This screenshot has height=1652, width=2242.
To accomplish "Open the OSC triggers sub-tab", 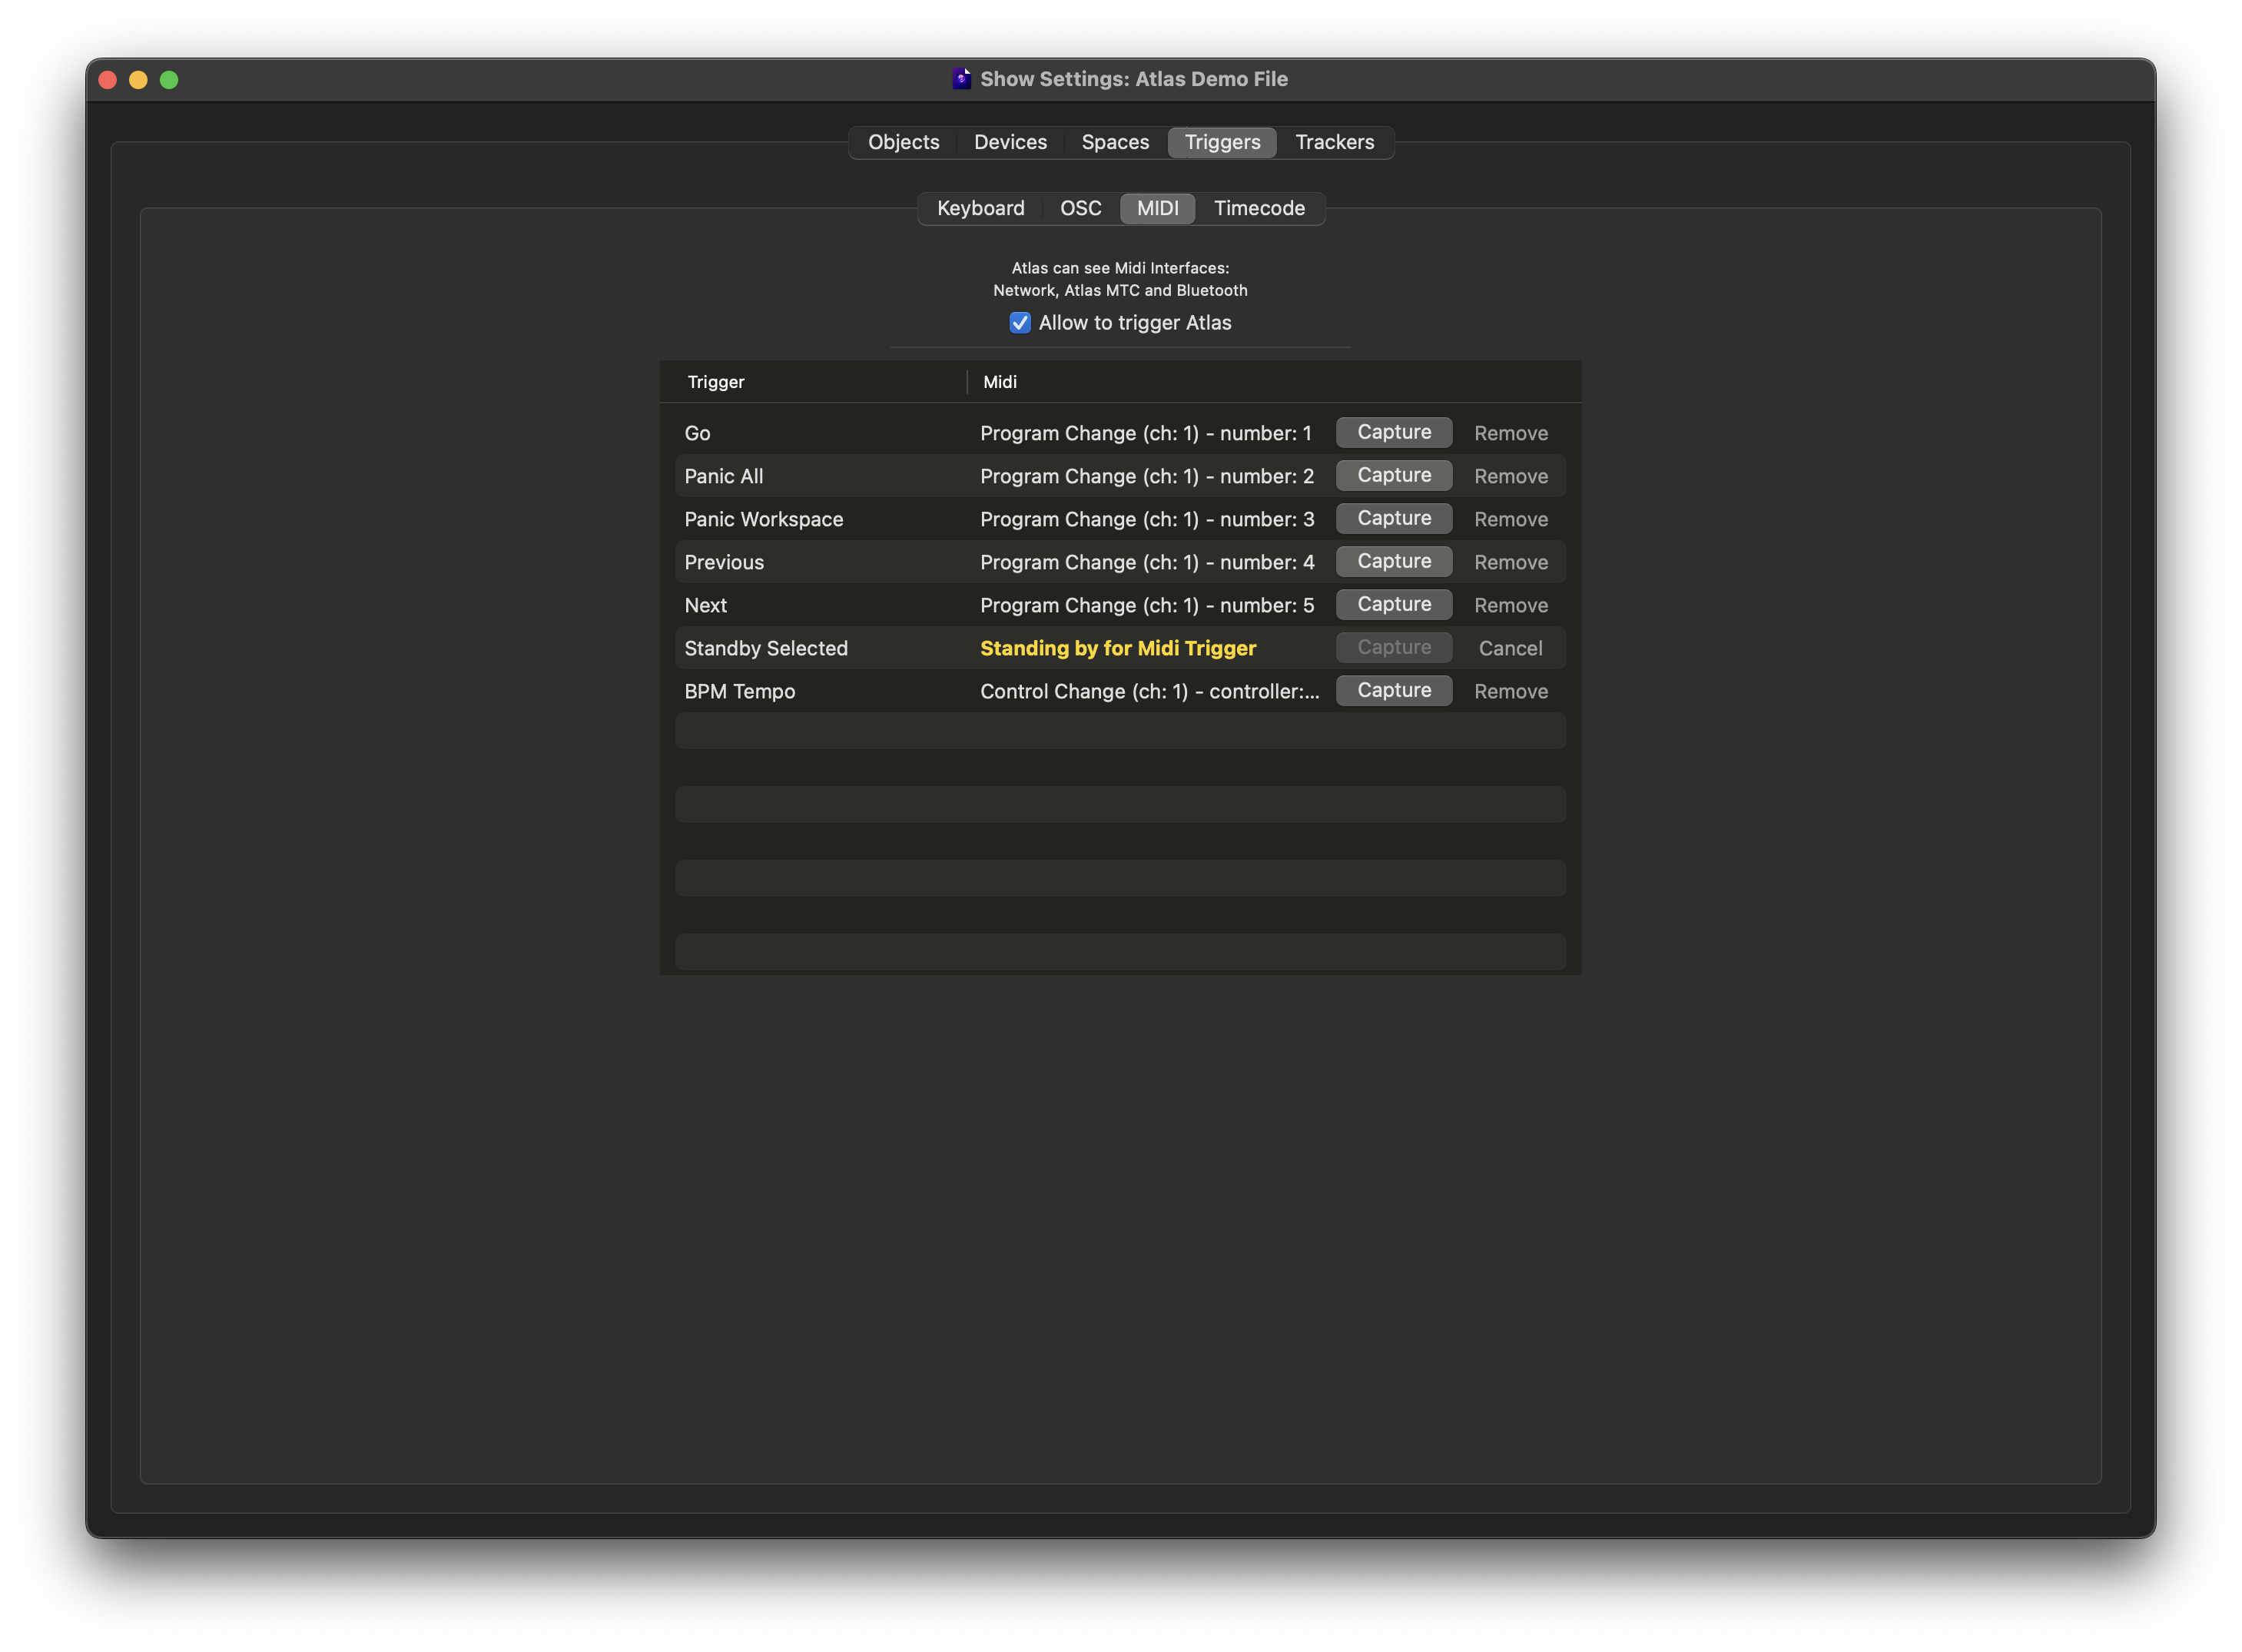I will point(1080,208).
